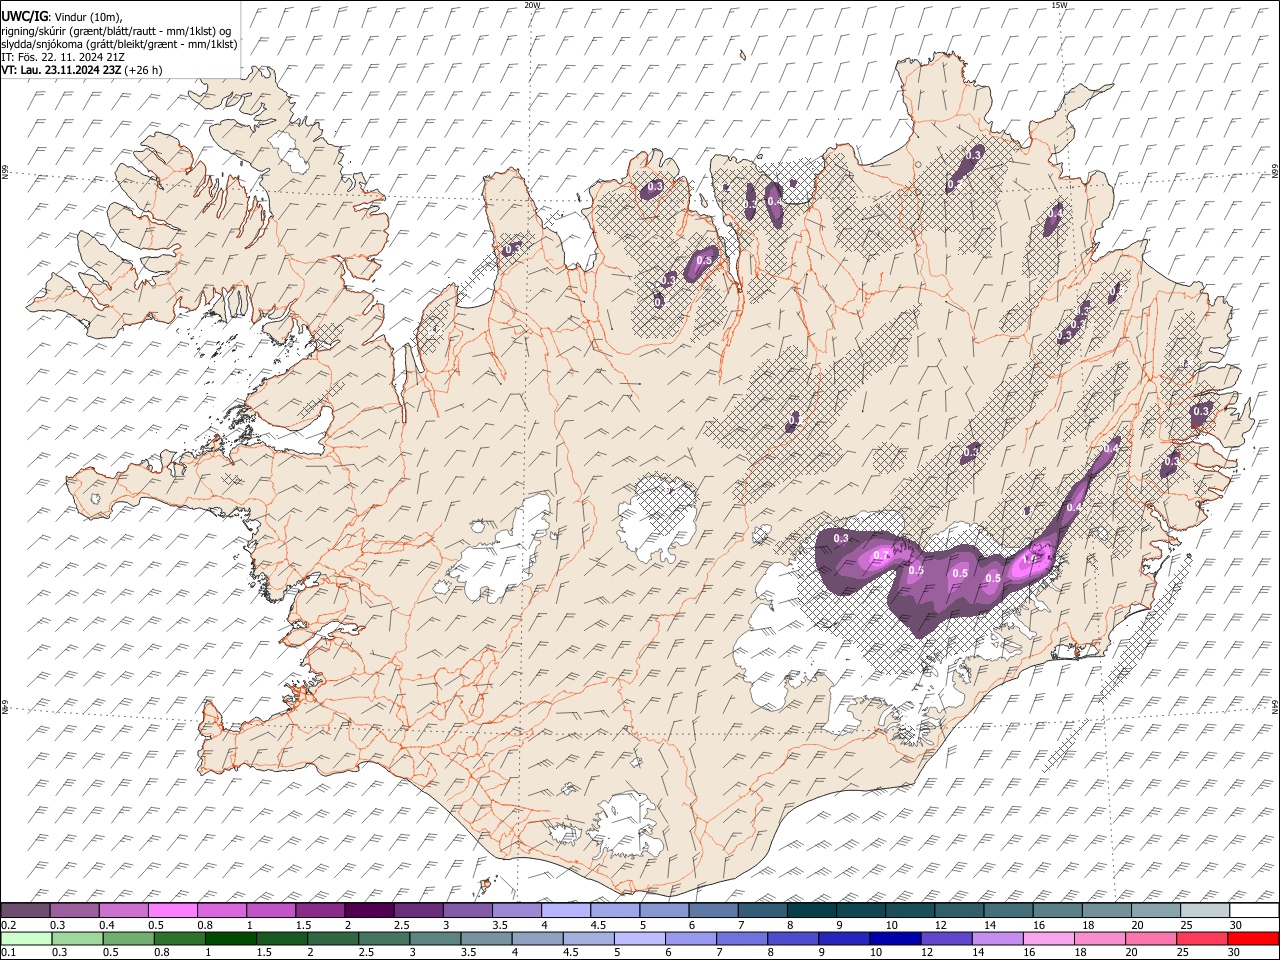Viewport: 1280px width, 960px height.
Task: Click the '20W' longitude label
Action: click(532, 5)
